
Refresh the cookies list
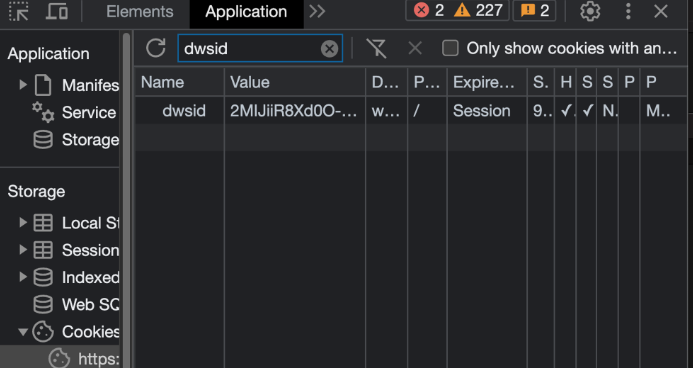[x=156, y=48]
